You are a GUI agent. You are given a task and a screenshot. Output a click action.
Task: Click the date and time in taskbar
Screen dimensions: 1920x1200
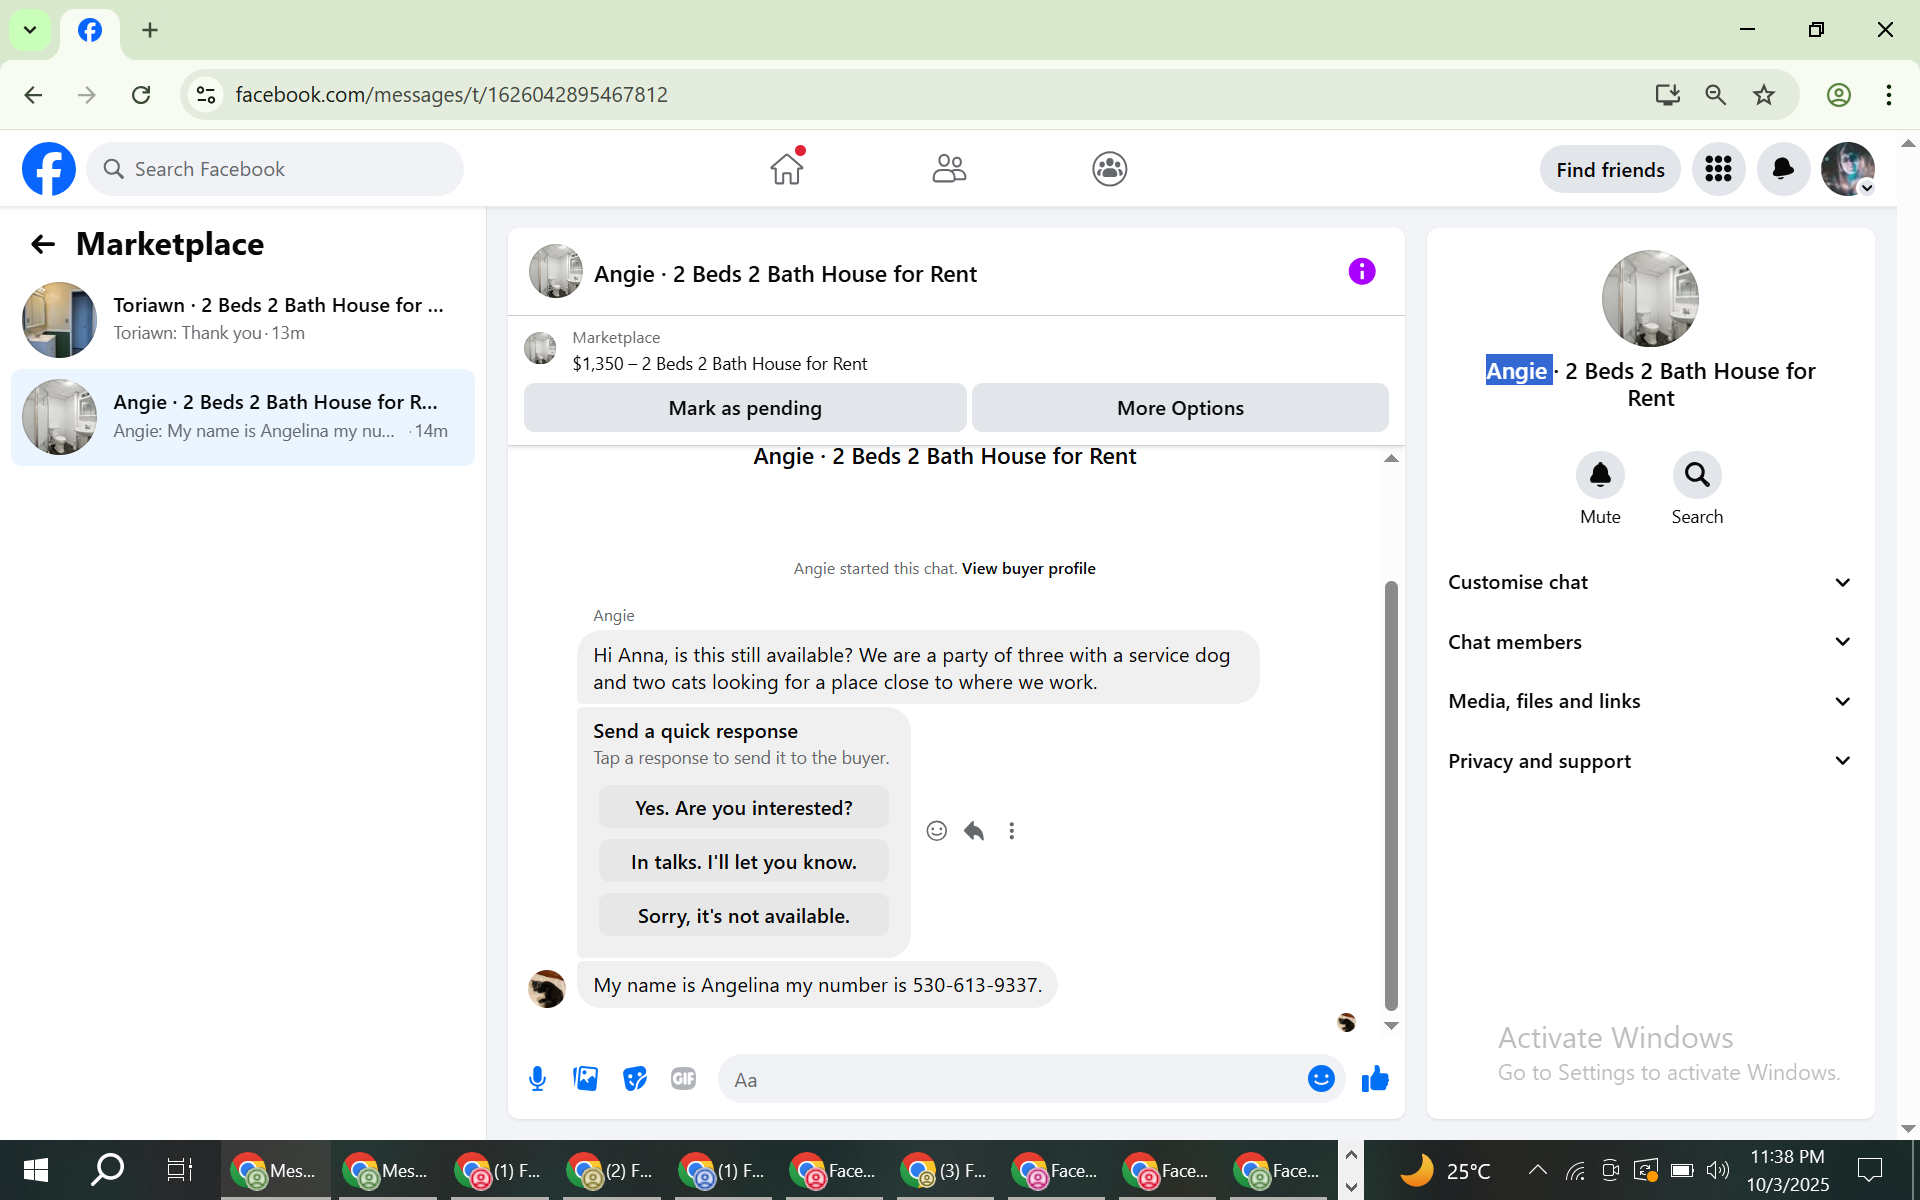[x=1787, y=1170]
